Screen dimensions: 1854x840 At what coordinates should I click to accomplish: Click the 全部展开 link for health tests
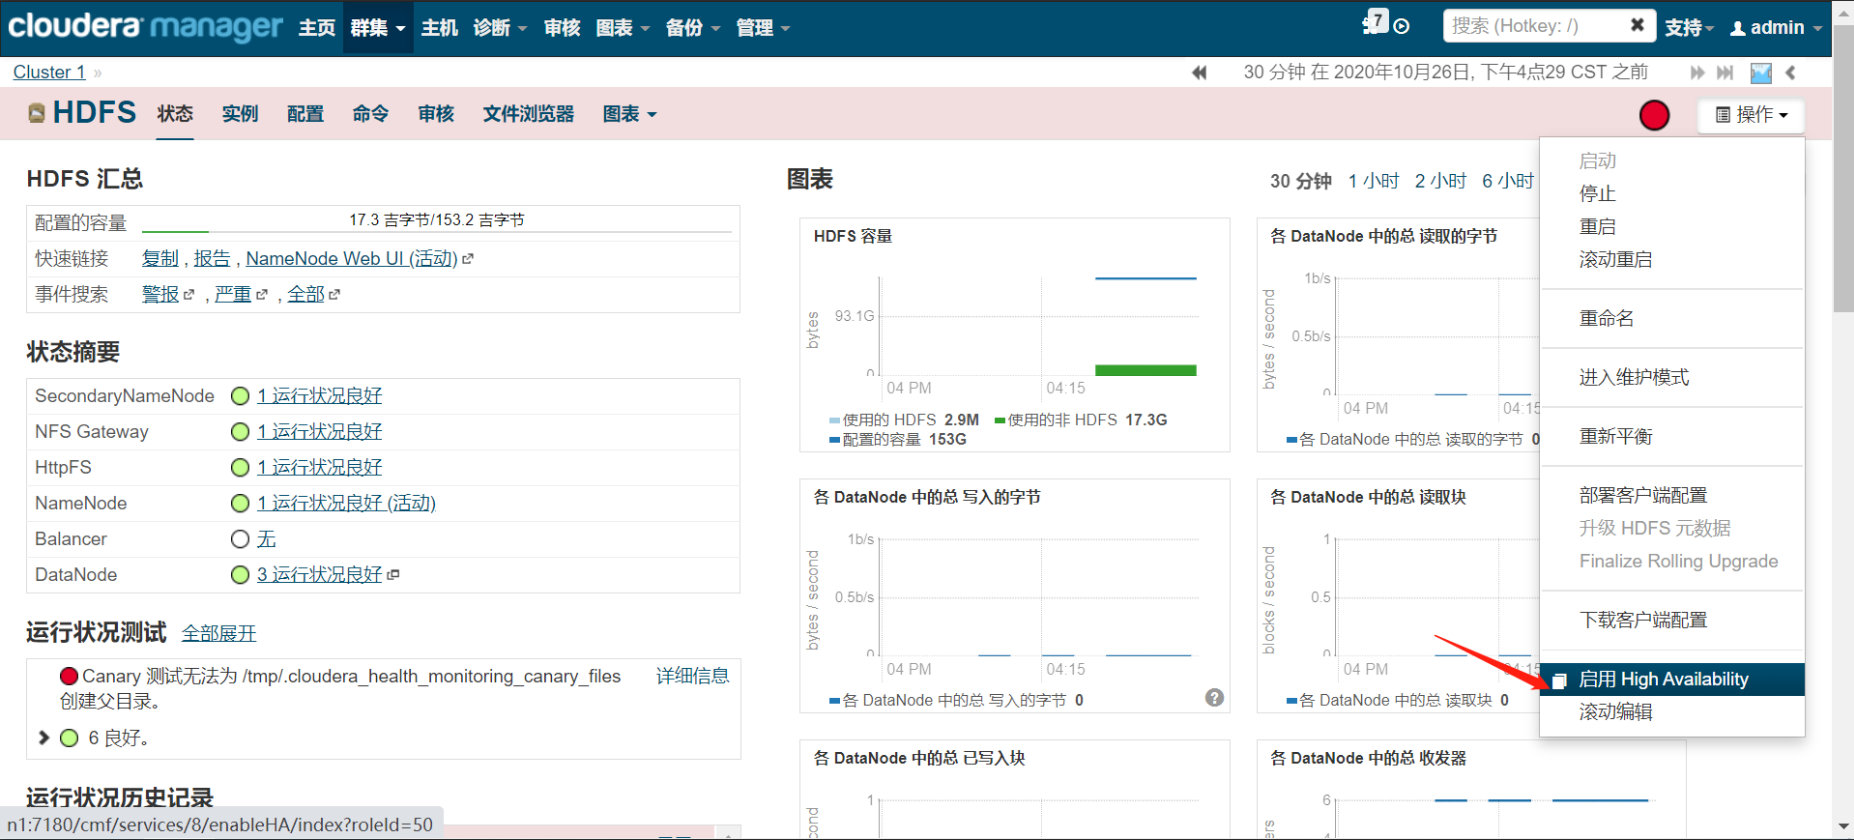point(219,633)
